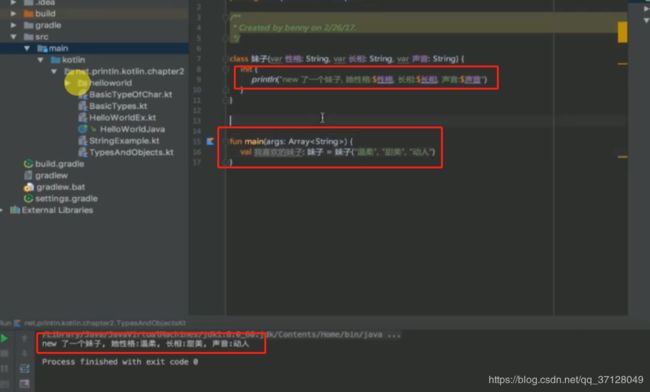
Task: Open HelloWorldEx.kt from the project tree
Action: click(x=123, y=118)
